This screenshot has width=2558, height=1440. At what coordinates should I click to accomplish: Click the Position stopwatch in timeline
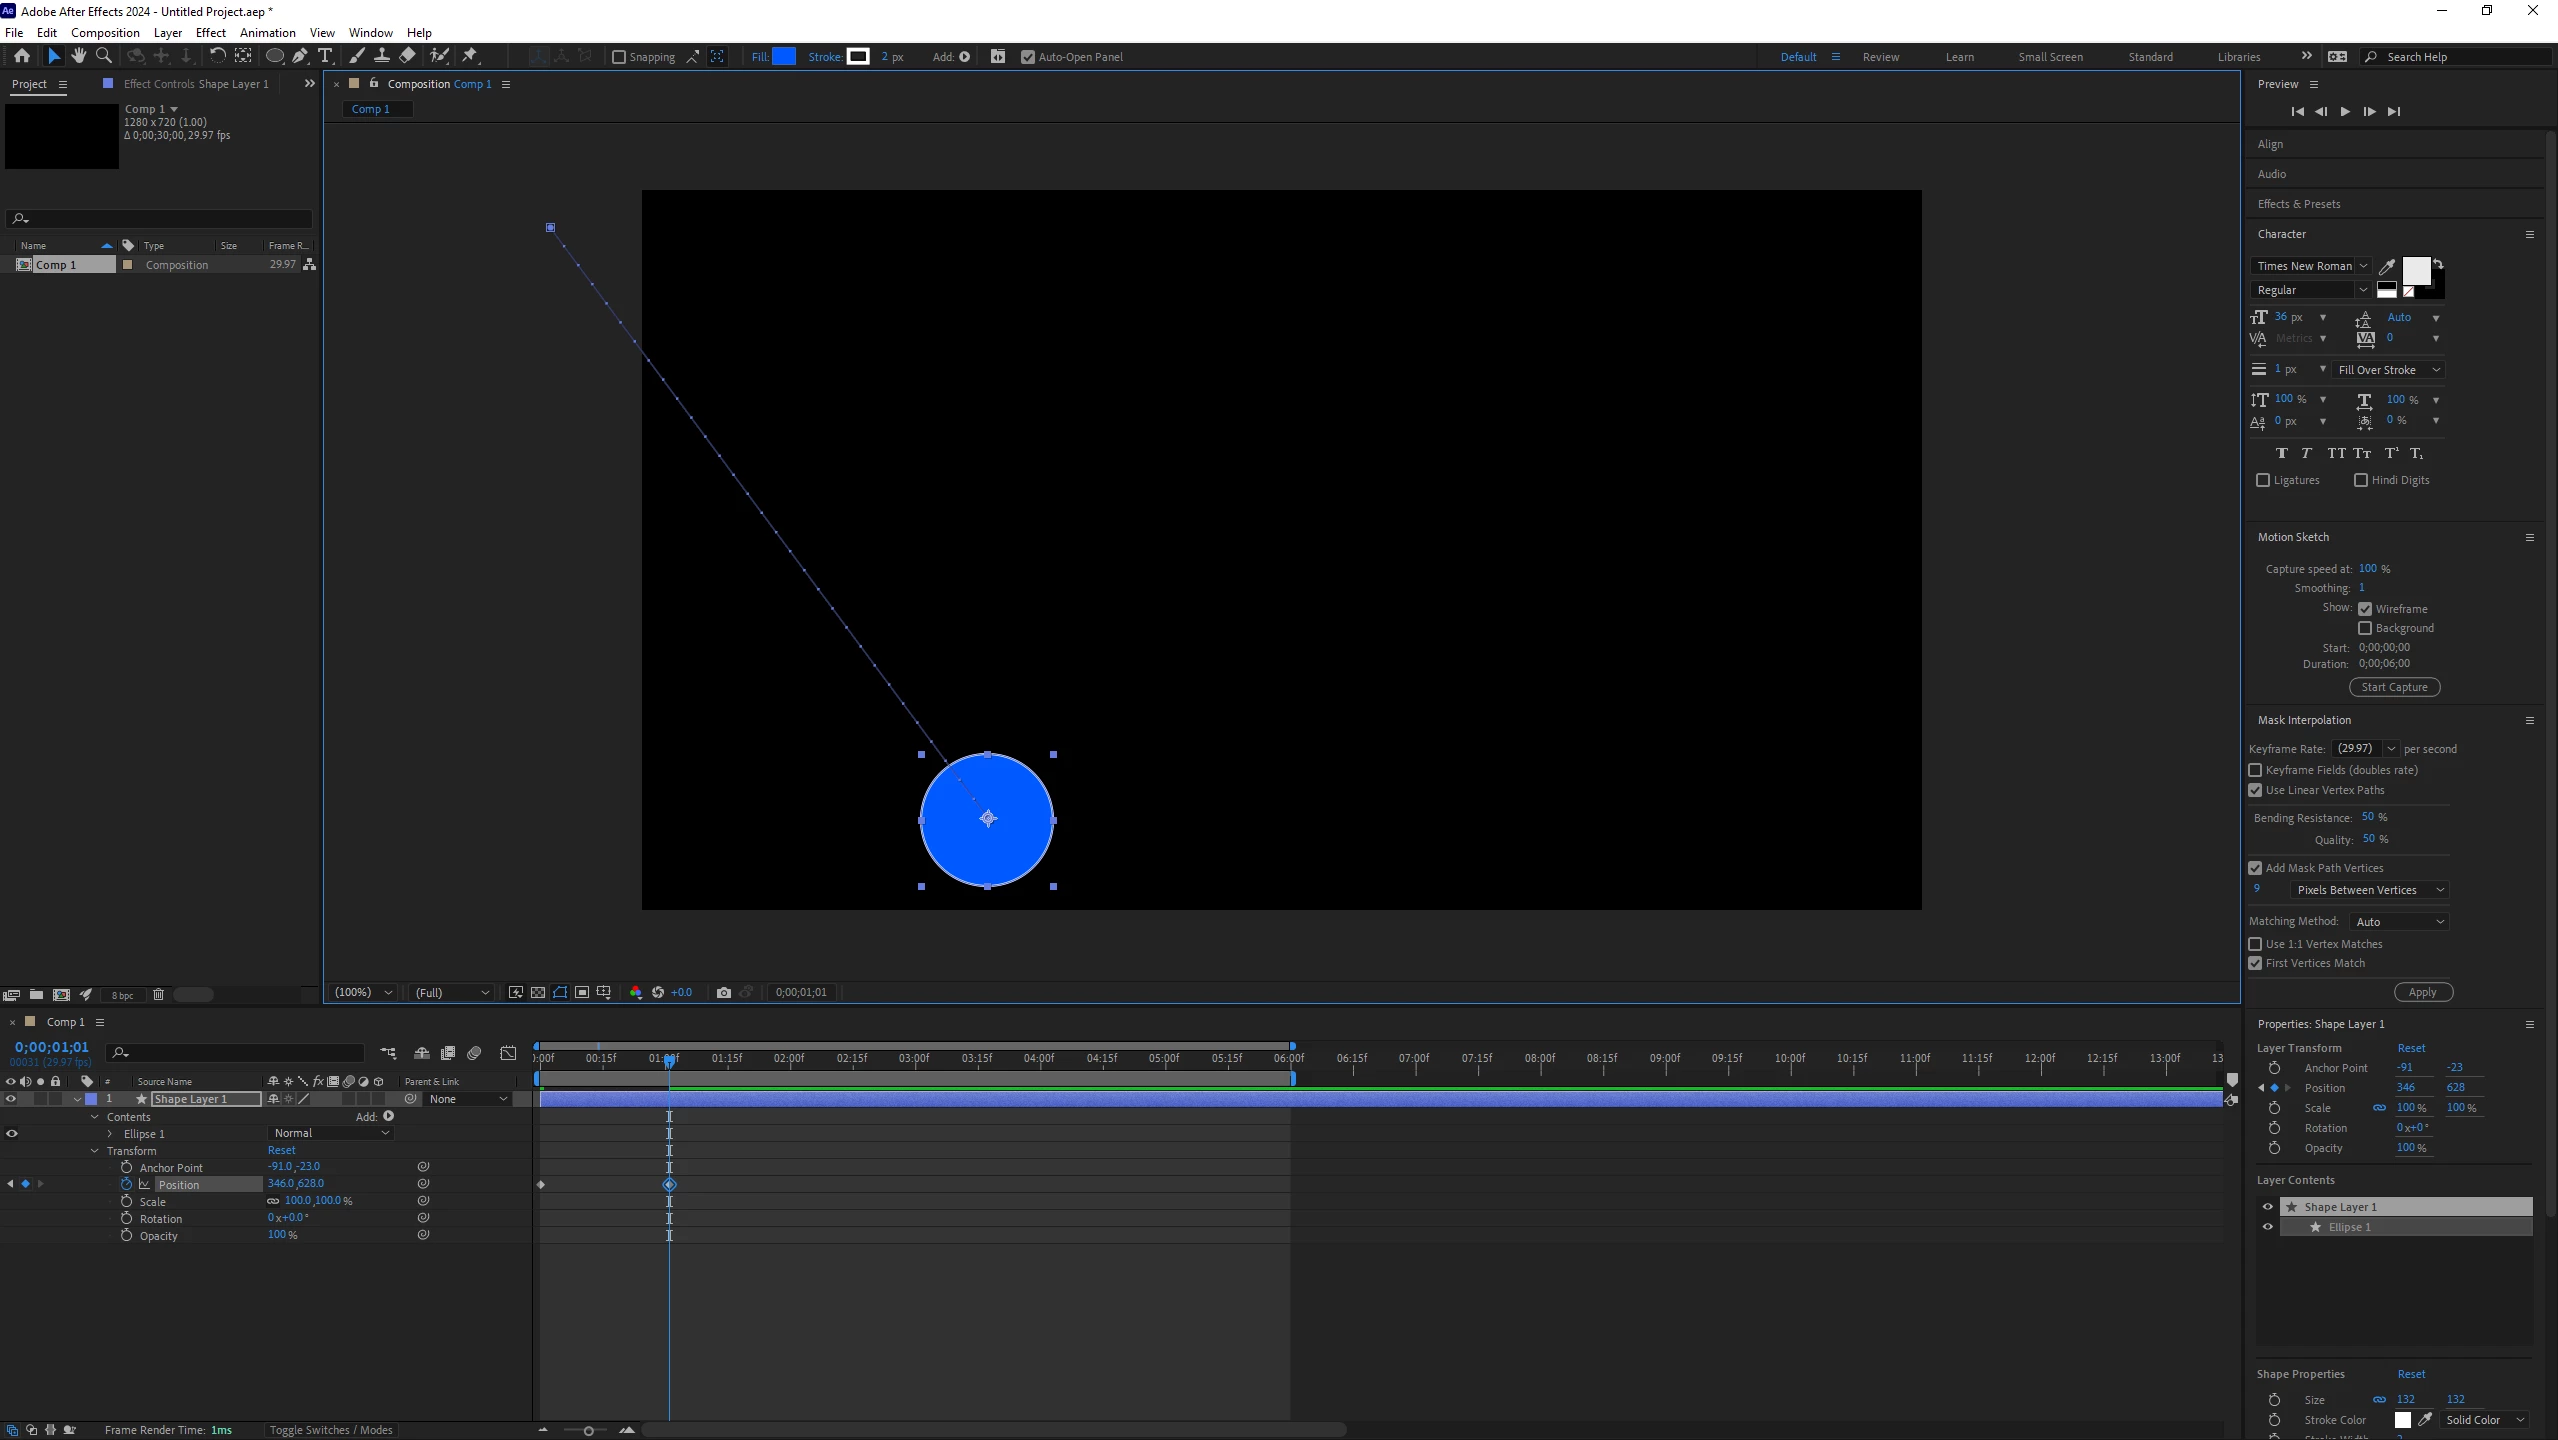pyautogui.click(x=126, y=1184)
